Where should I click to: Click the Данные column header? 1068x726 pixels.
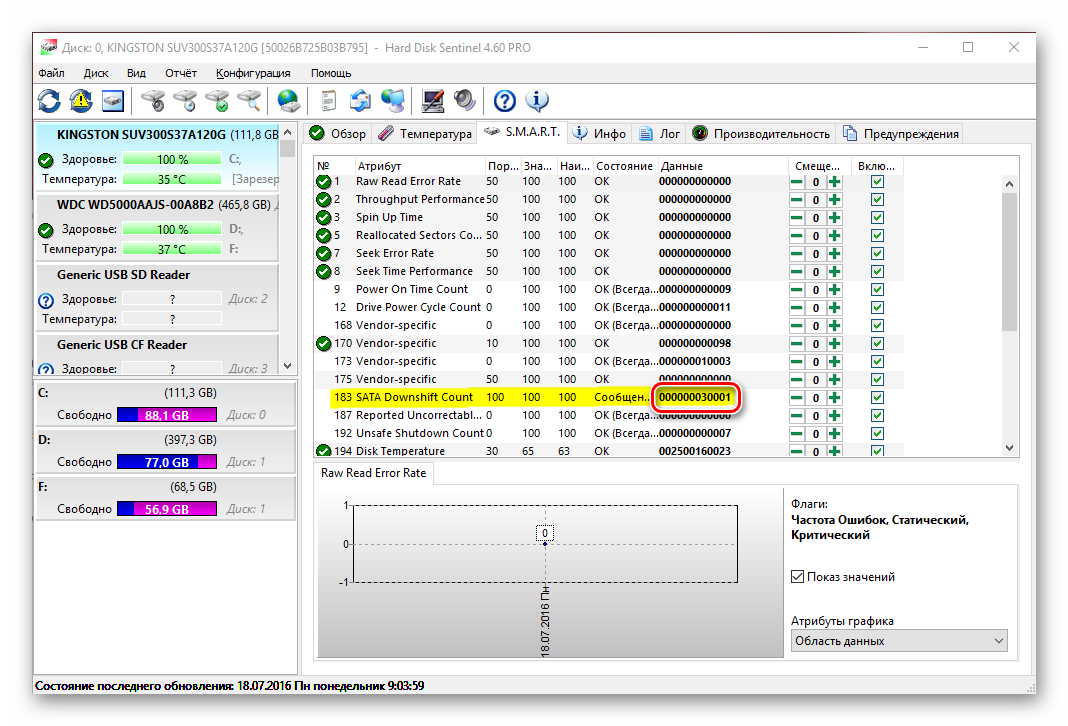720,165
